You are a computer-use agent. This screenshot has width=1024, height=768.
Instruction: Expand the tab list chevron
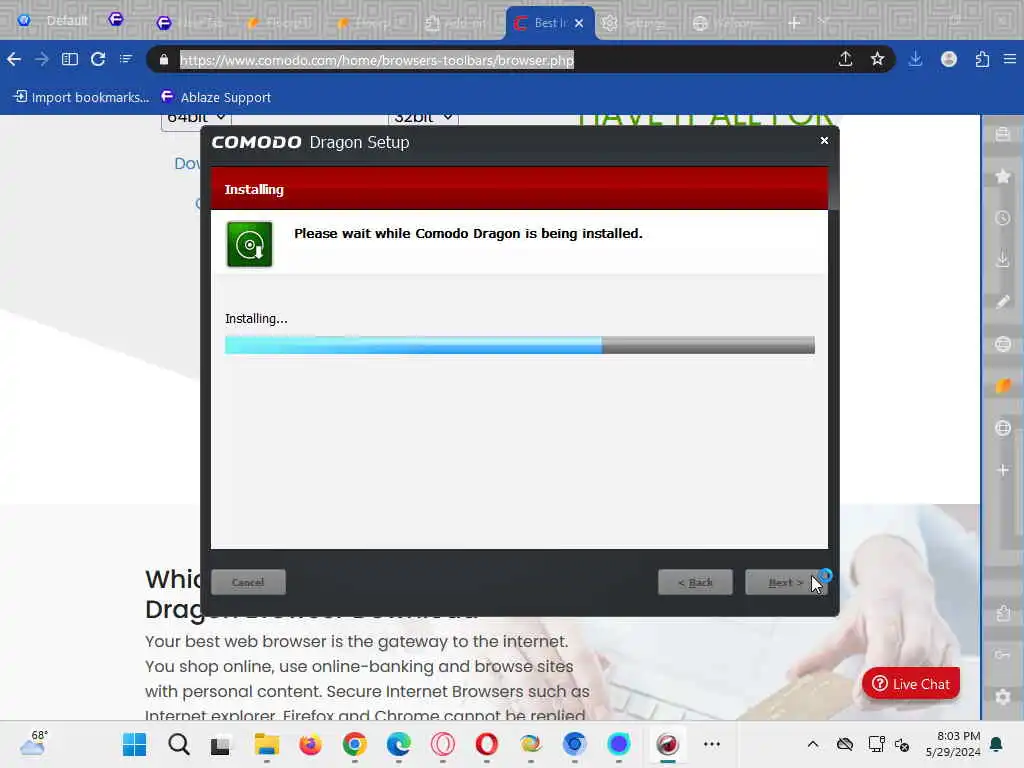click(823, 22)
